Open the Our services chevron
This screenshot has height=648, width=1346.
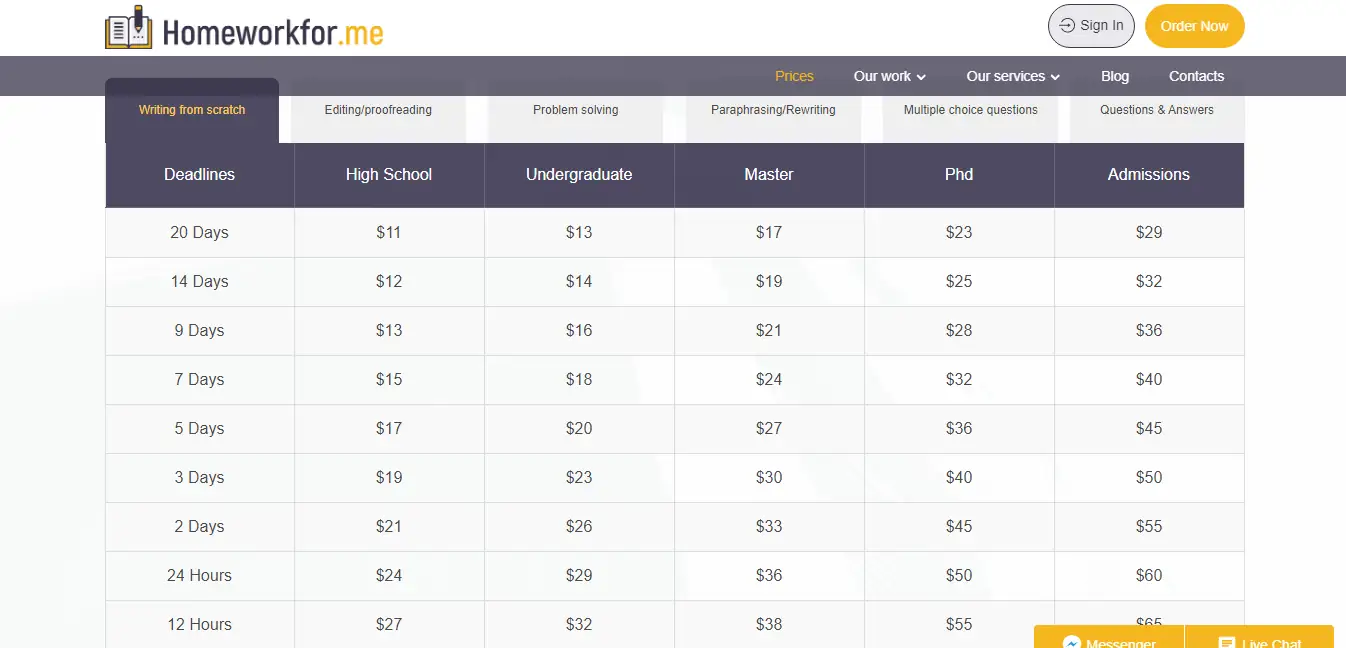1057,76
